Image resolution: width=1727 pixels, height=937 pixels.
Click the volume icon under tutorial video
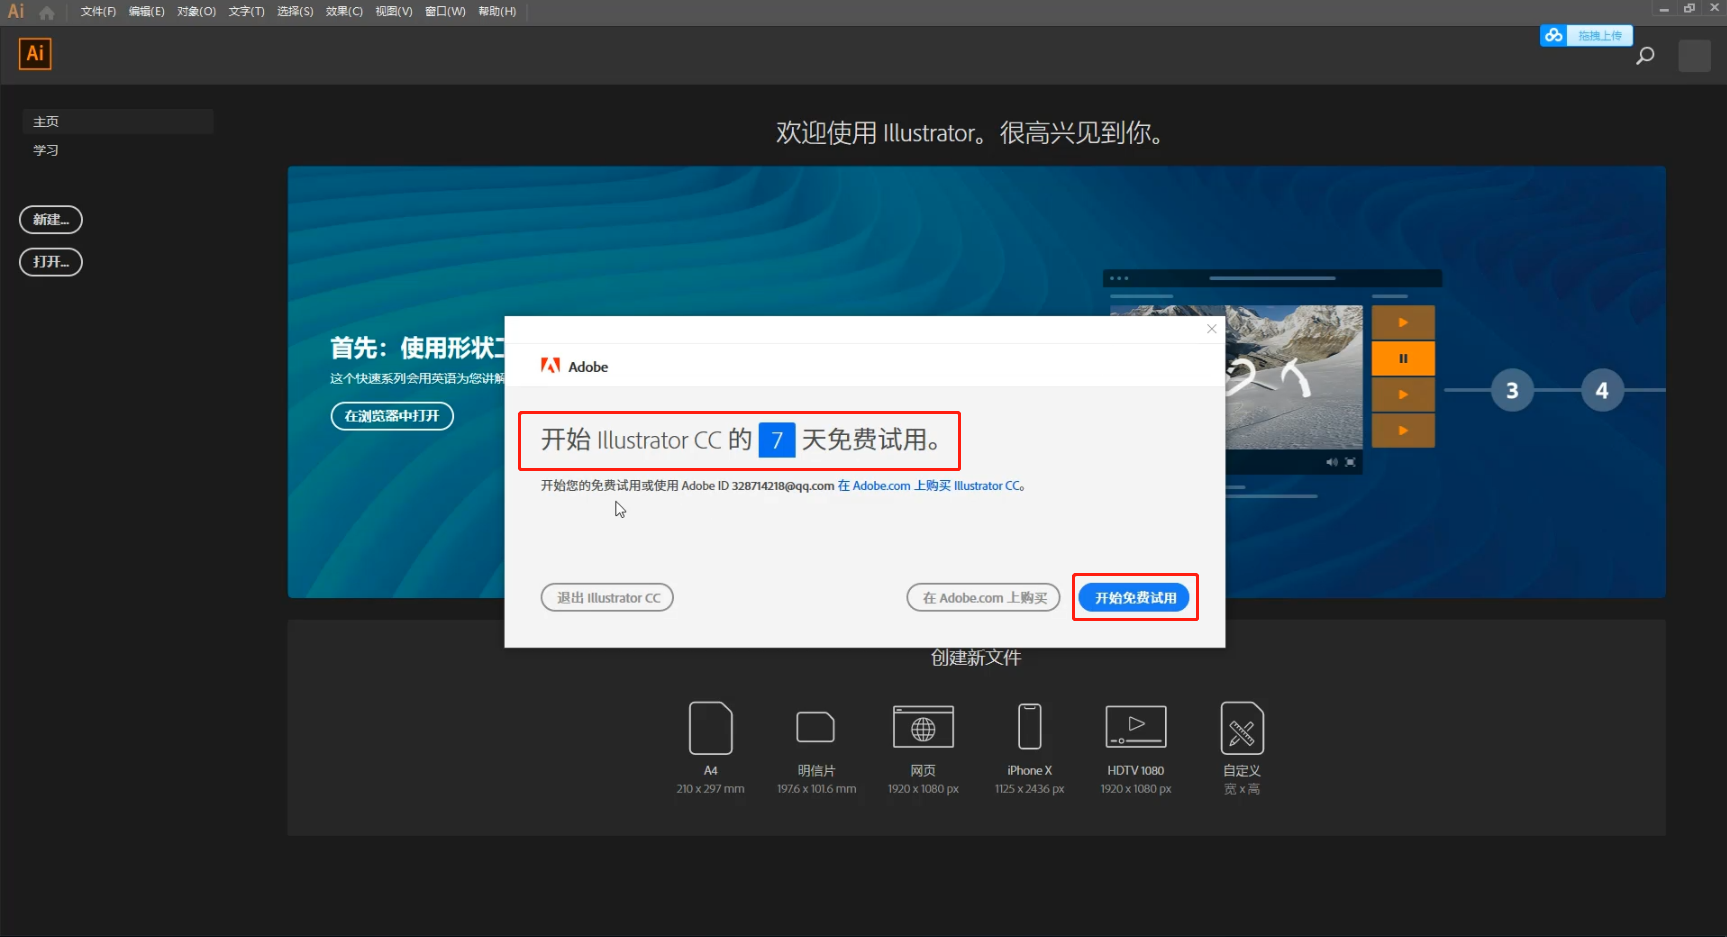(x=1331, y=462)
